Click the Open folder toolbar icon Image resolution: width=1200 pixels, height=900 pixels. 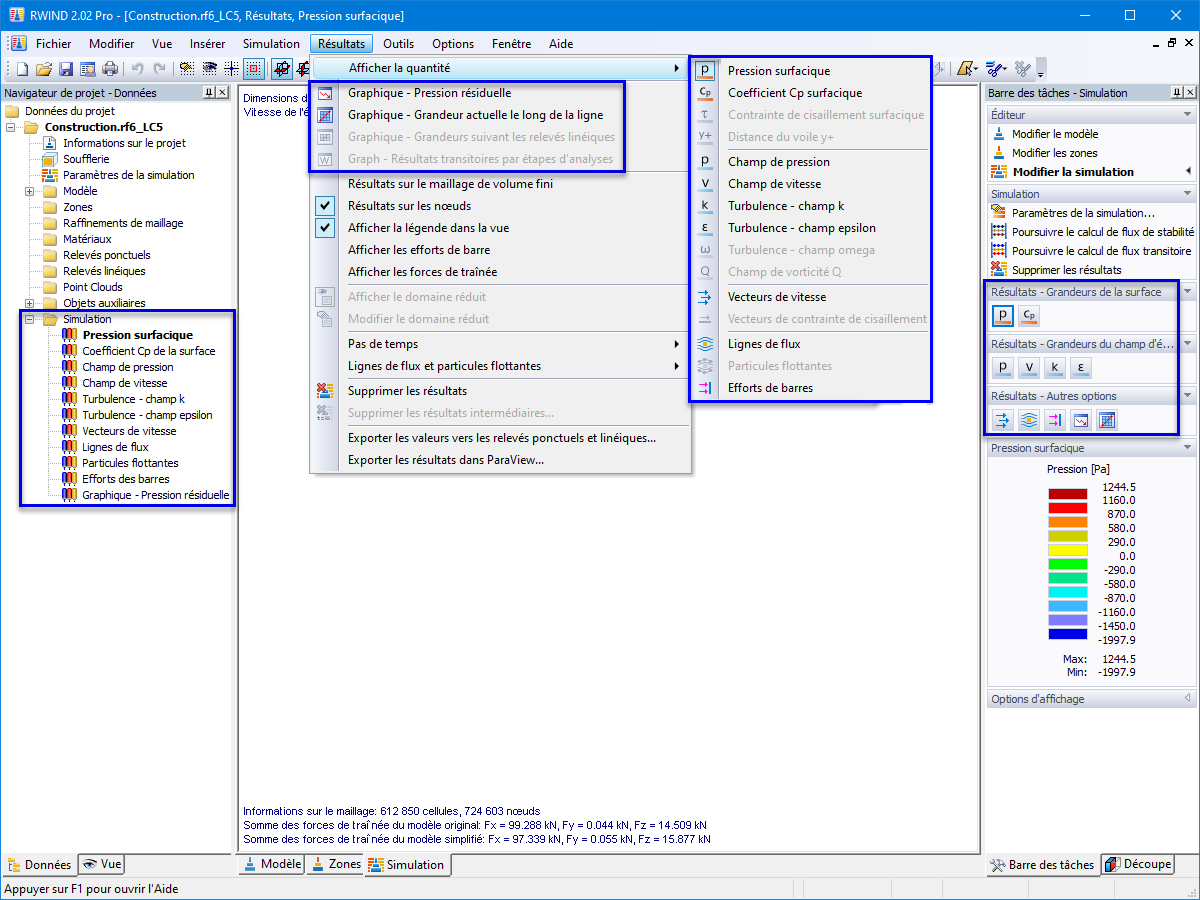[43, 69]
